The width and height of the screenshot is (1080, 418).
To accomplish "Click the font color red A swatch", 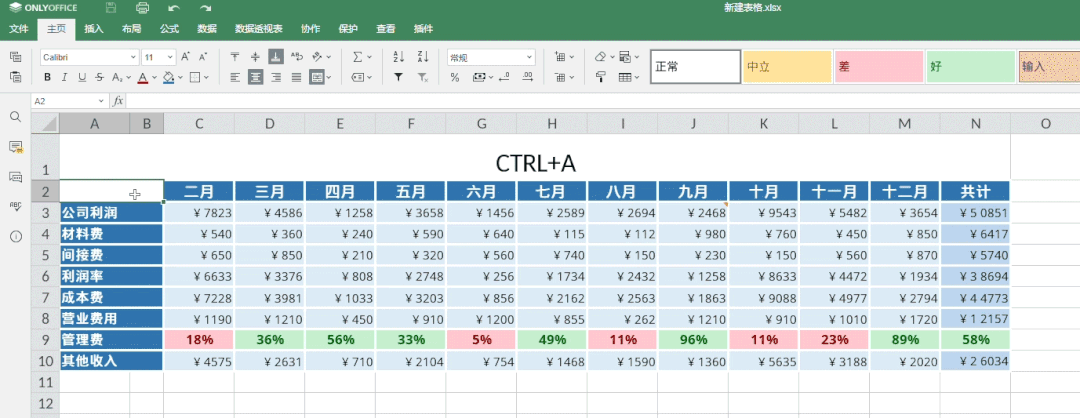I will [142, 77].
